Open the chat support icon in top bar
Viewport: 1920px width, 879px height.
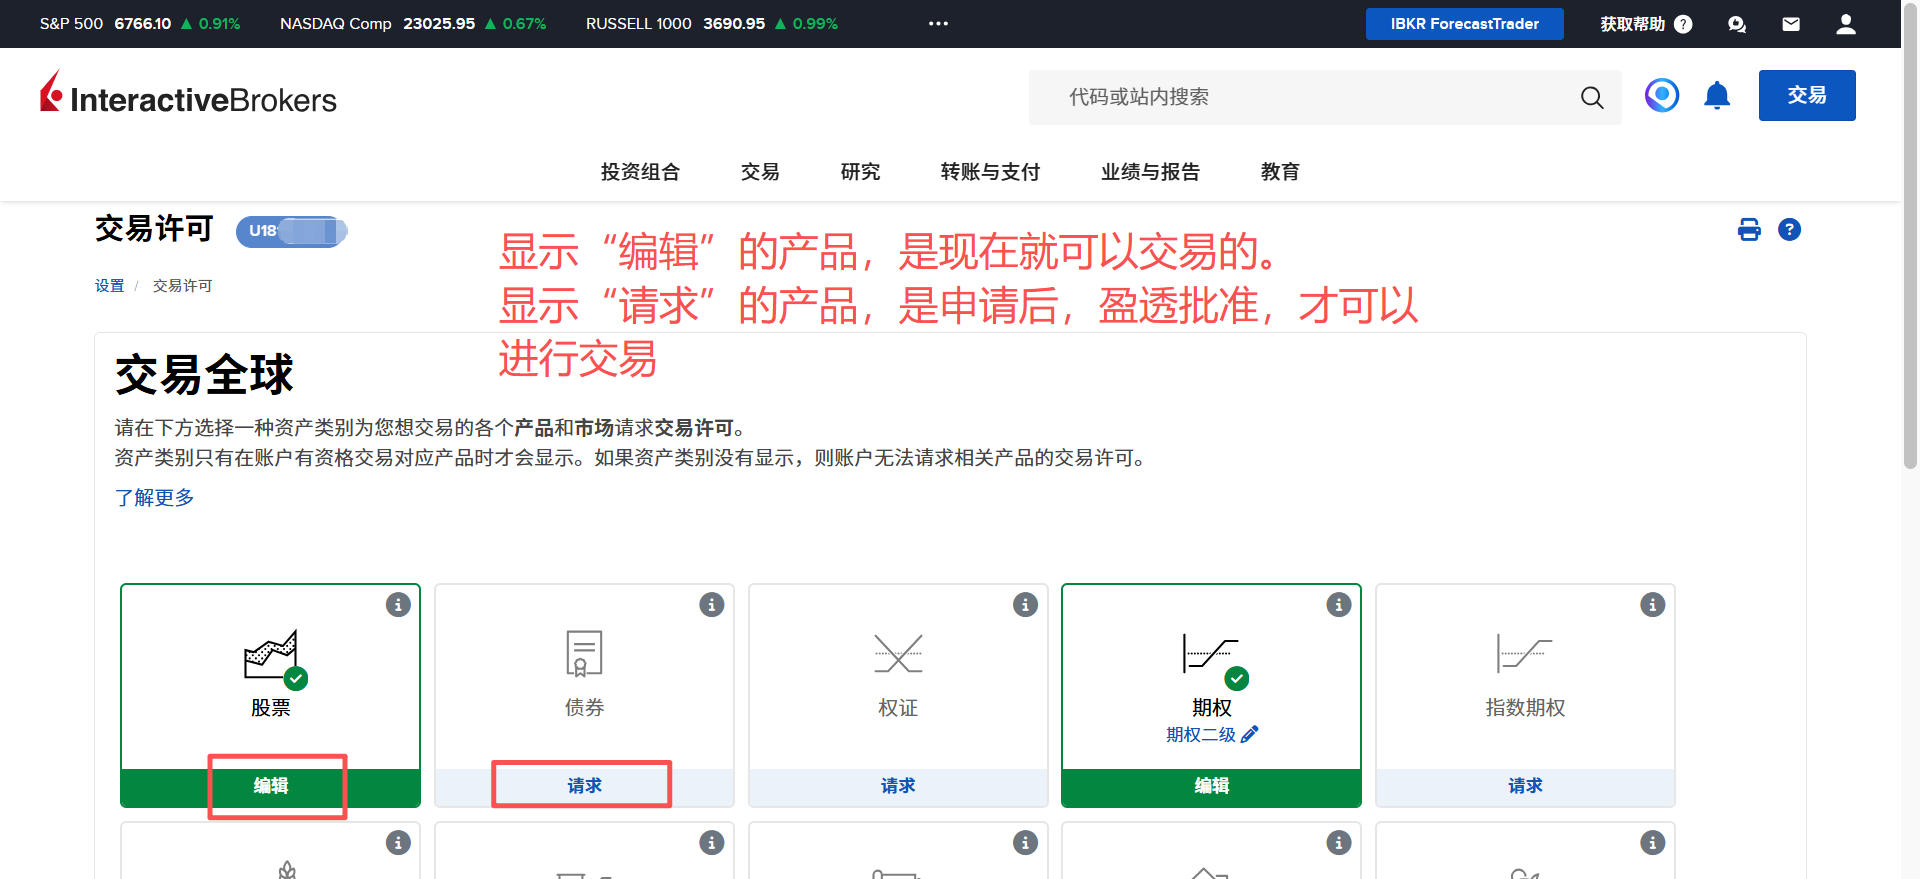coord(1737,24)
